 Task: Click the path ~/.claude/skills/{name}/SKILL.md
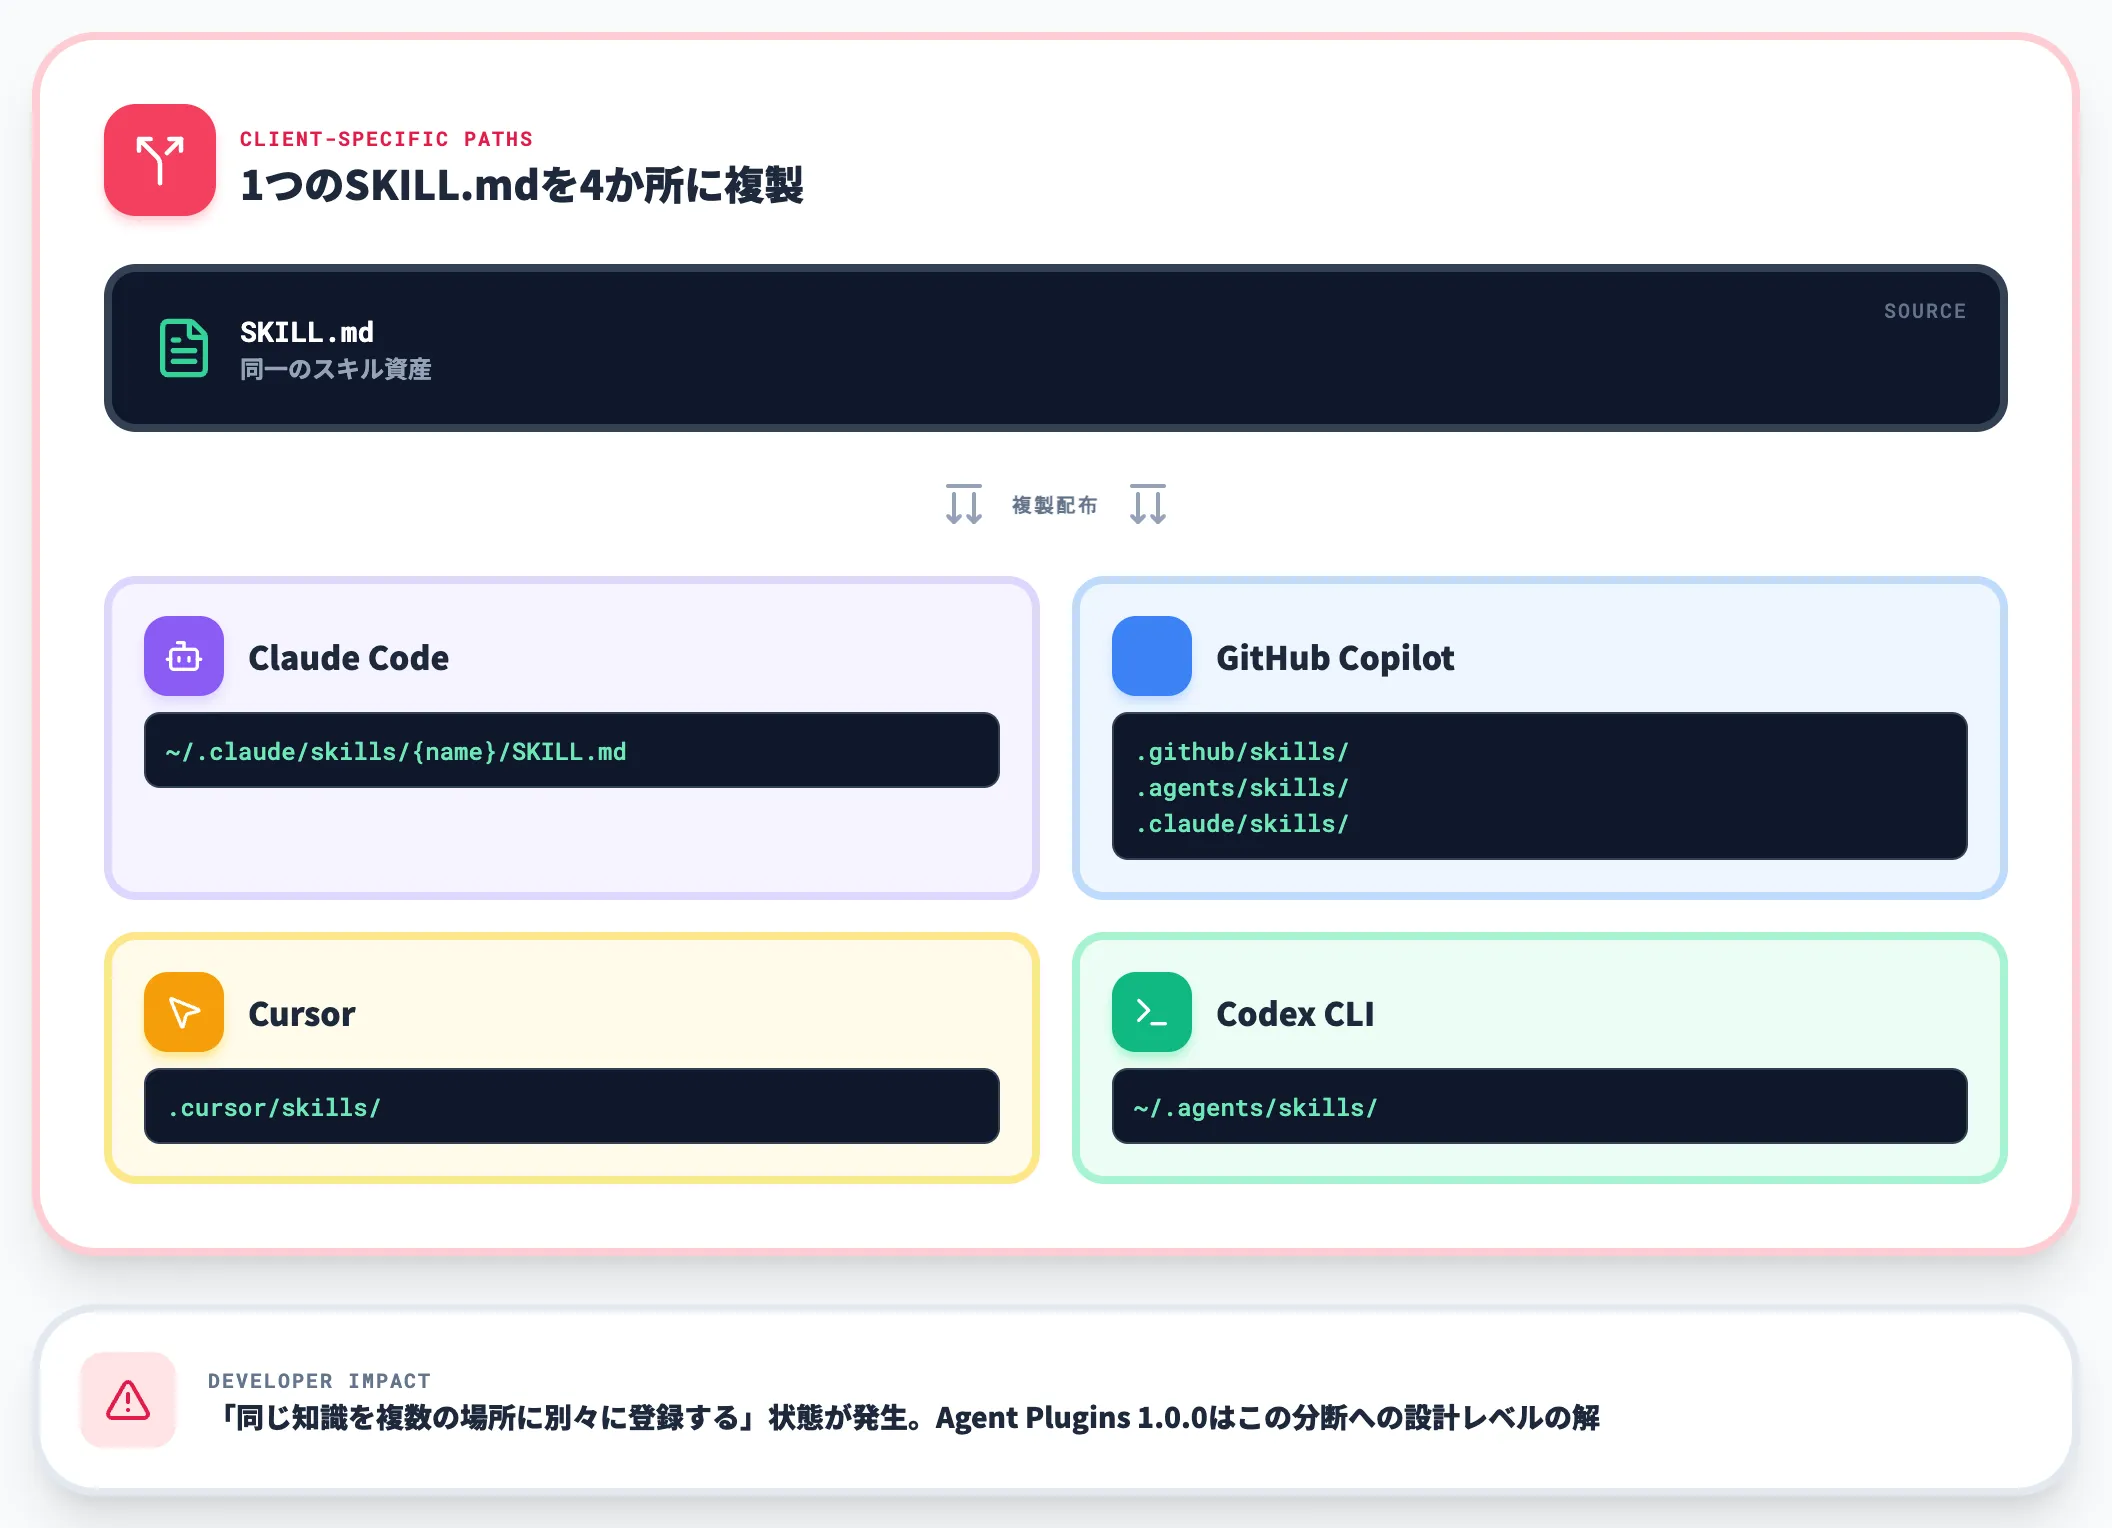(396, 752)
